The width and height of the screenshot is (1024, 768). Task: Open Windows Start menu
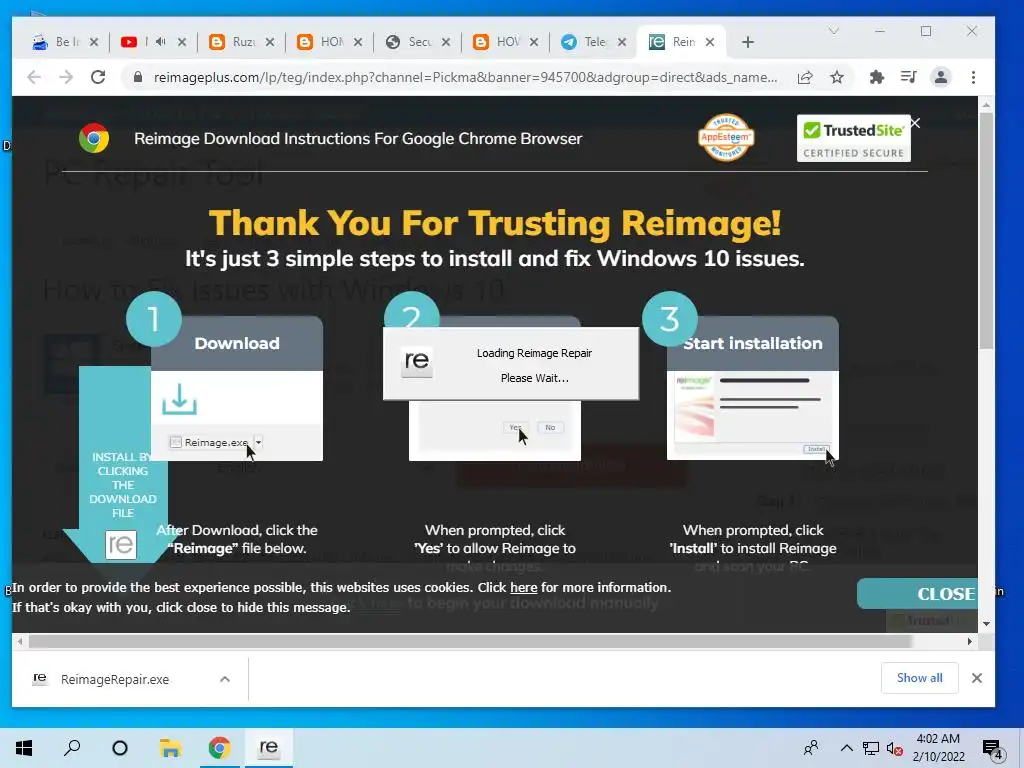24,748
